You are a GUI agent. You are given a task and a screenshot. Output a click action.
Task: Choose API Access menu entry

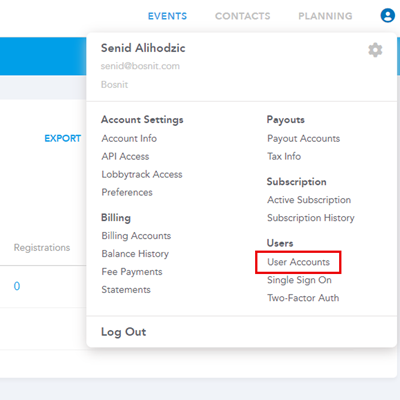pos(125,156)
